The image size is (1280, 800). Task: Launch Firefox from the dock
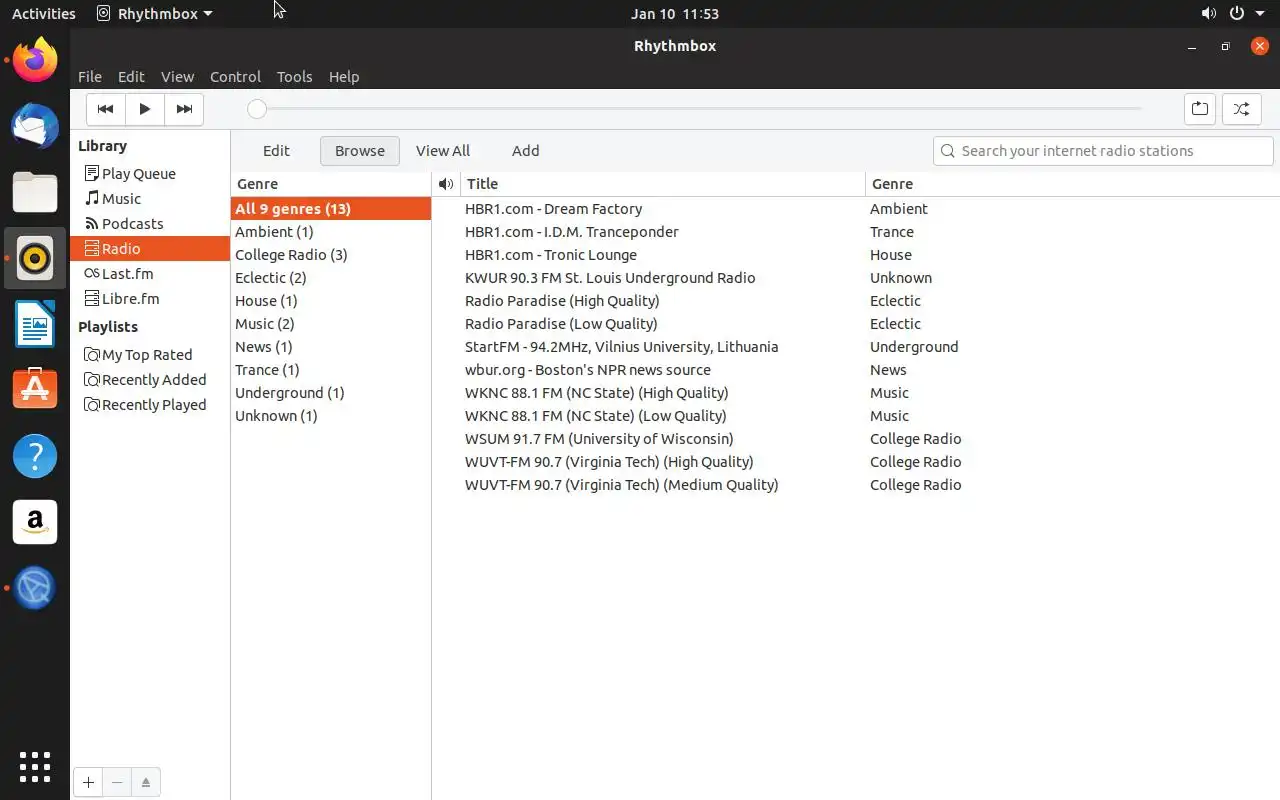tap(35, 60)
